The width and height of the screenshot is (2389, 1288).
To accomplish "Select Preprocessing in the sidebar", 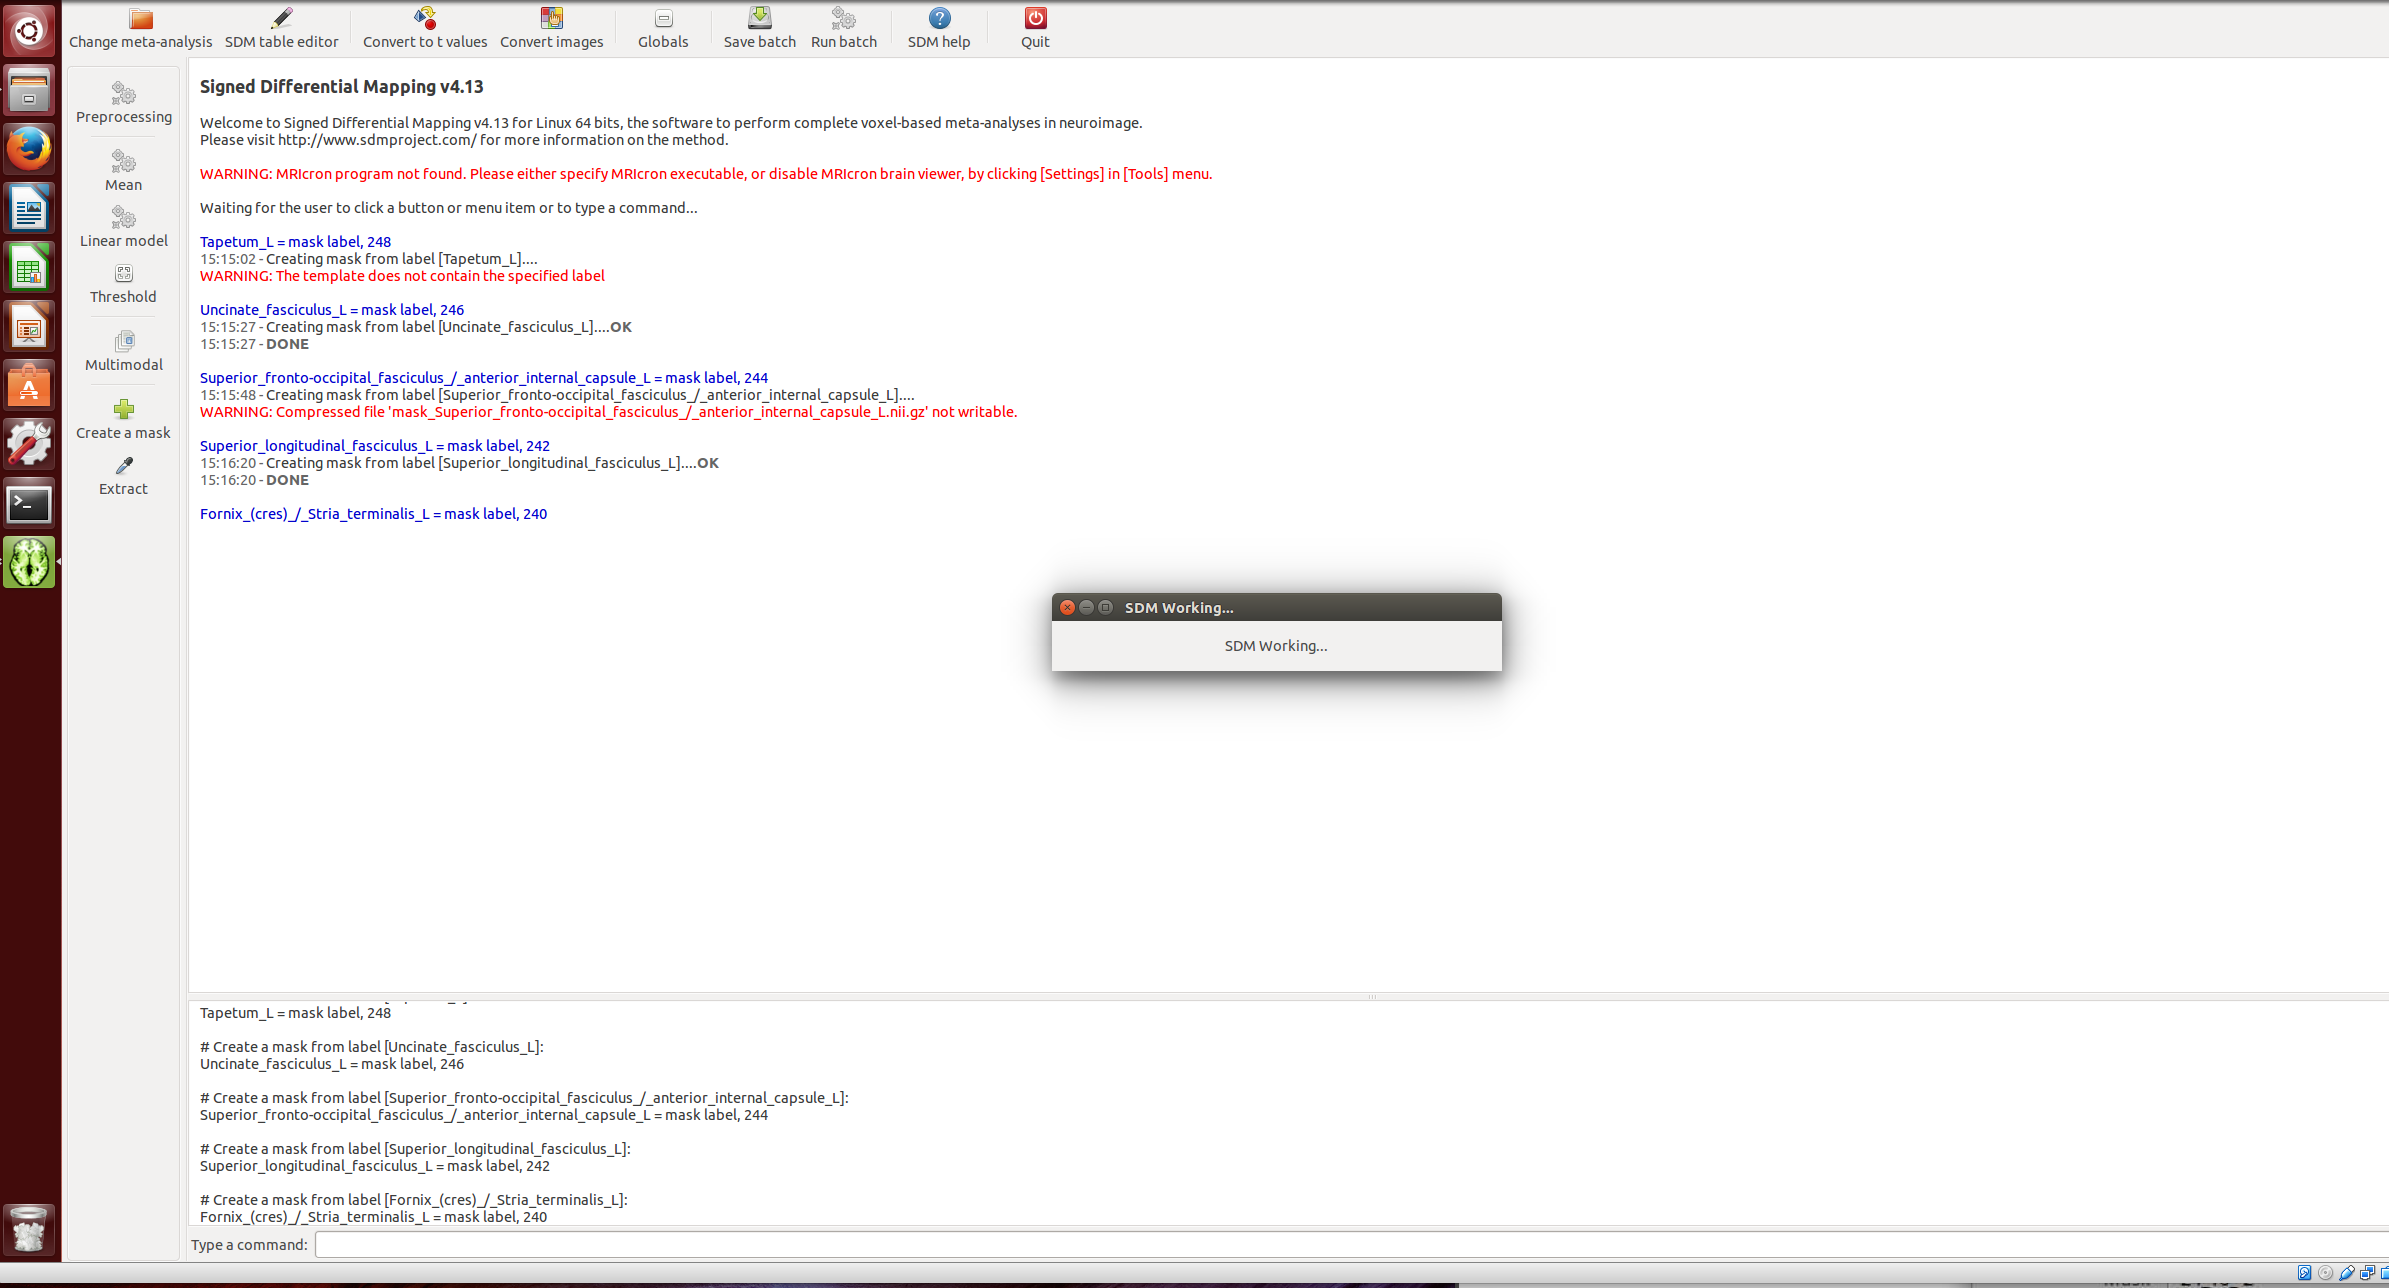I will pos(124,103).
